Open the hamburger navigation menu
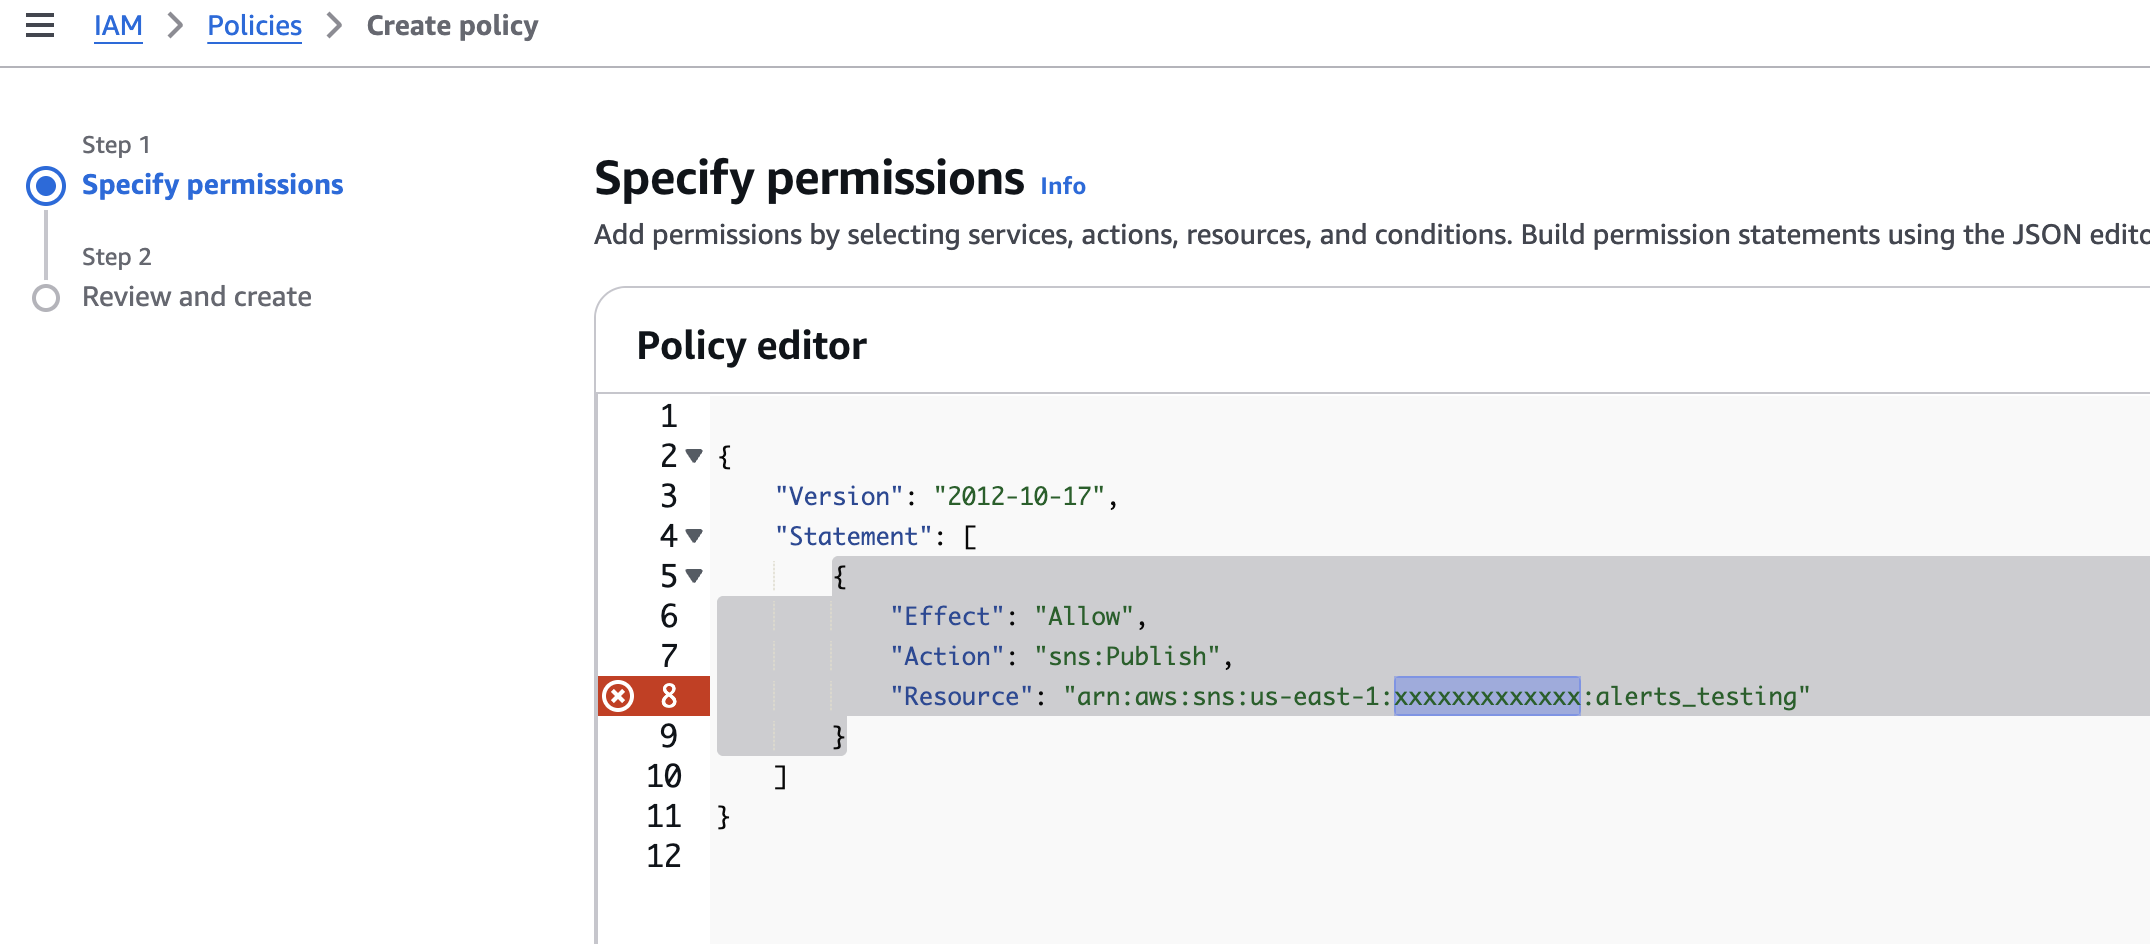This screenshot has width=2150, height=944. point(40,25)
